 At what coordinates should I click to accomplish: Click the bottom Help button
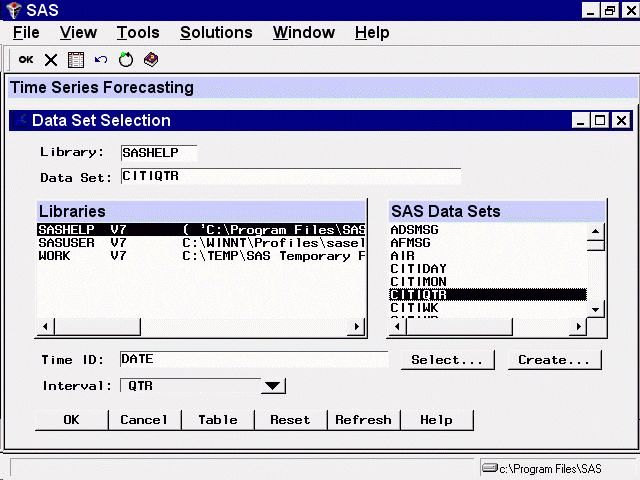pyautogui.click(x=437, y=420)
